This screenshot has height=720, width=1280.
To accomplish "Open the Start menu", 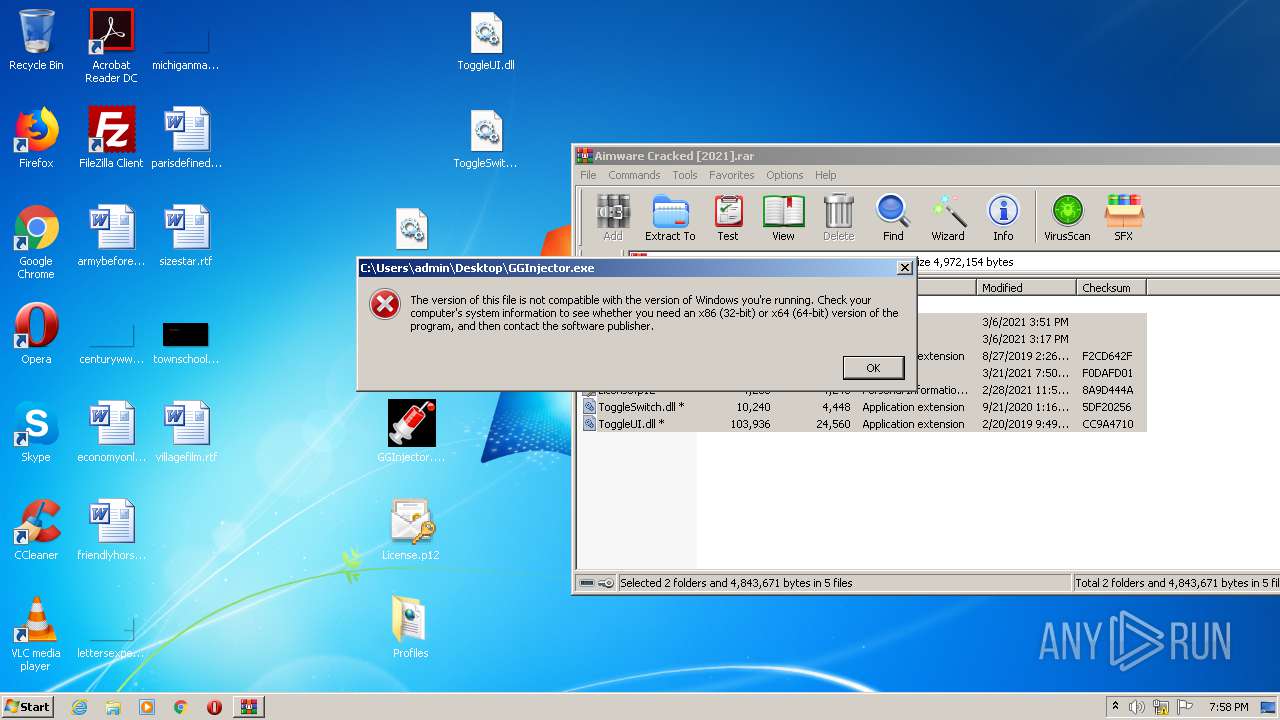I will 28,707.
